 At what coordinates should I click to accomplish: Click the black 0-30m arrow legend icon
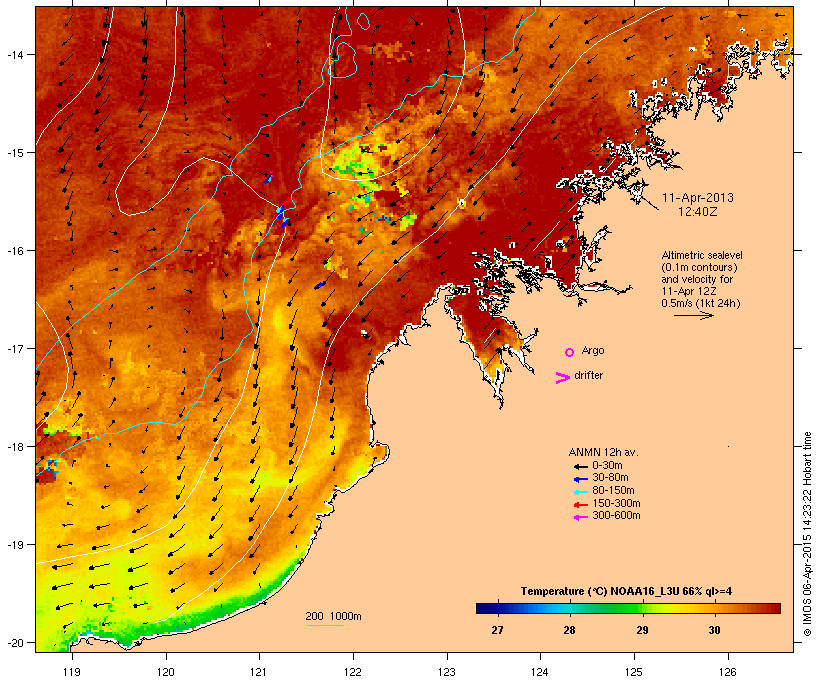(580, 466)
